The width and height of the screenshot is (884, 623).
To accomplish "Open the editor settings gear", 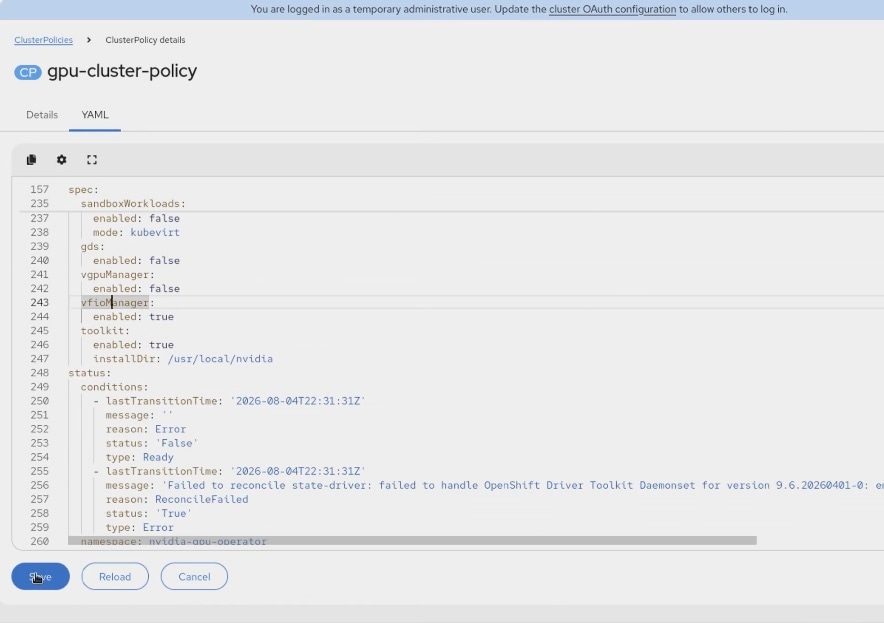I will (x=61, y=160).
